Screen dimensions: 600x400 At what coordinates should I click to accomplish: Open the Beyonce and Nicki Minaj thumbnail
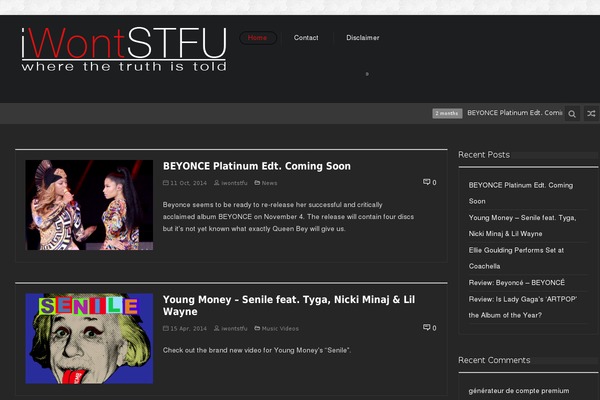pyautogui.click(x=89, y=205)
